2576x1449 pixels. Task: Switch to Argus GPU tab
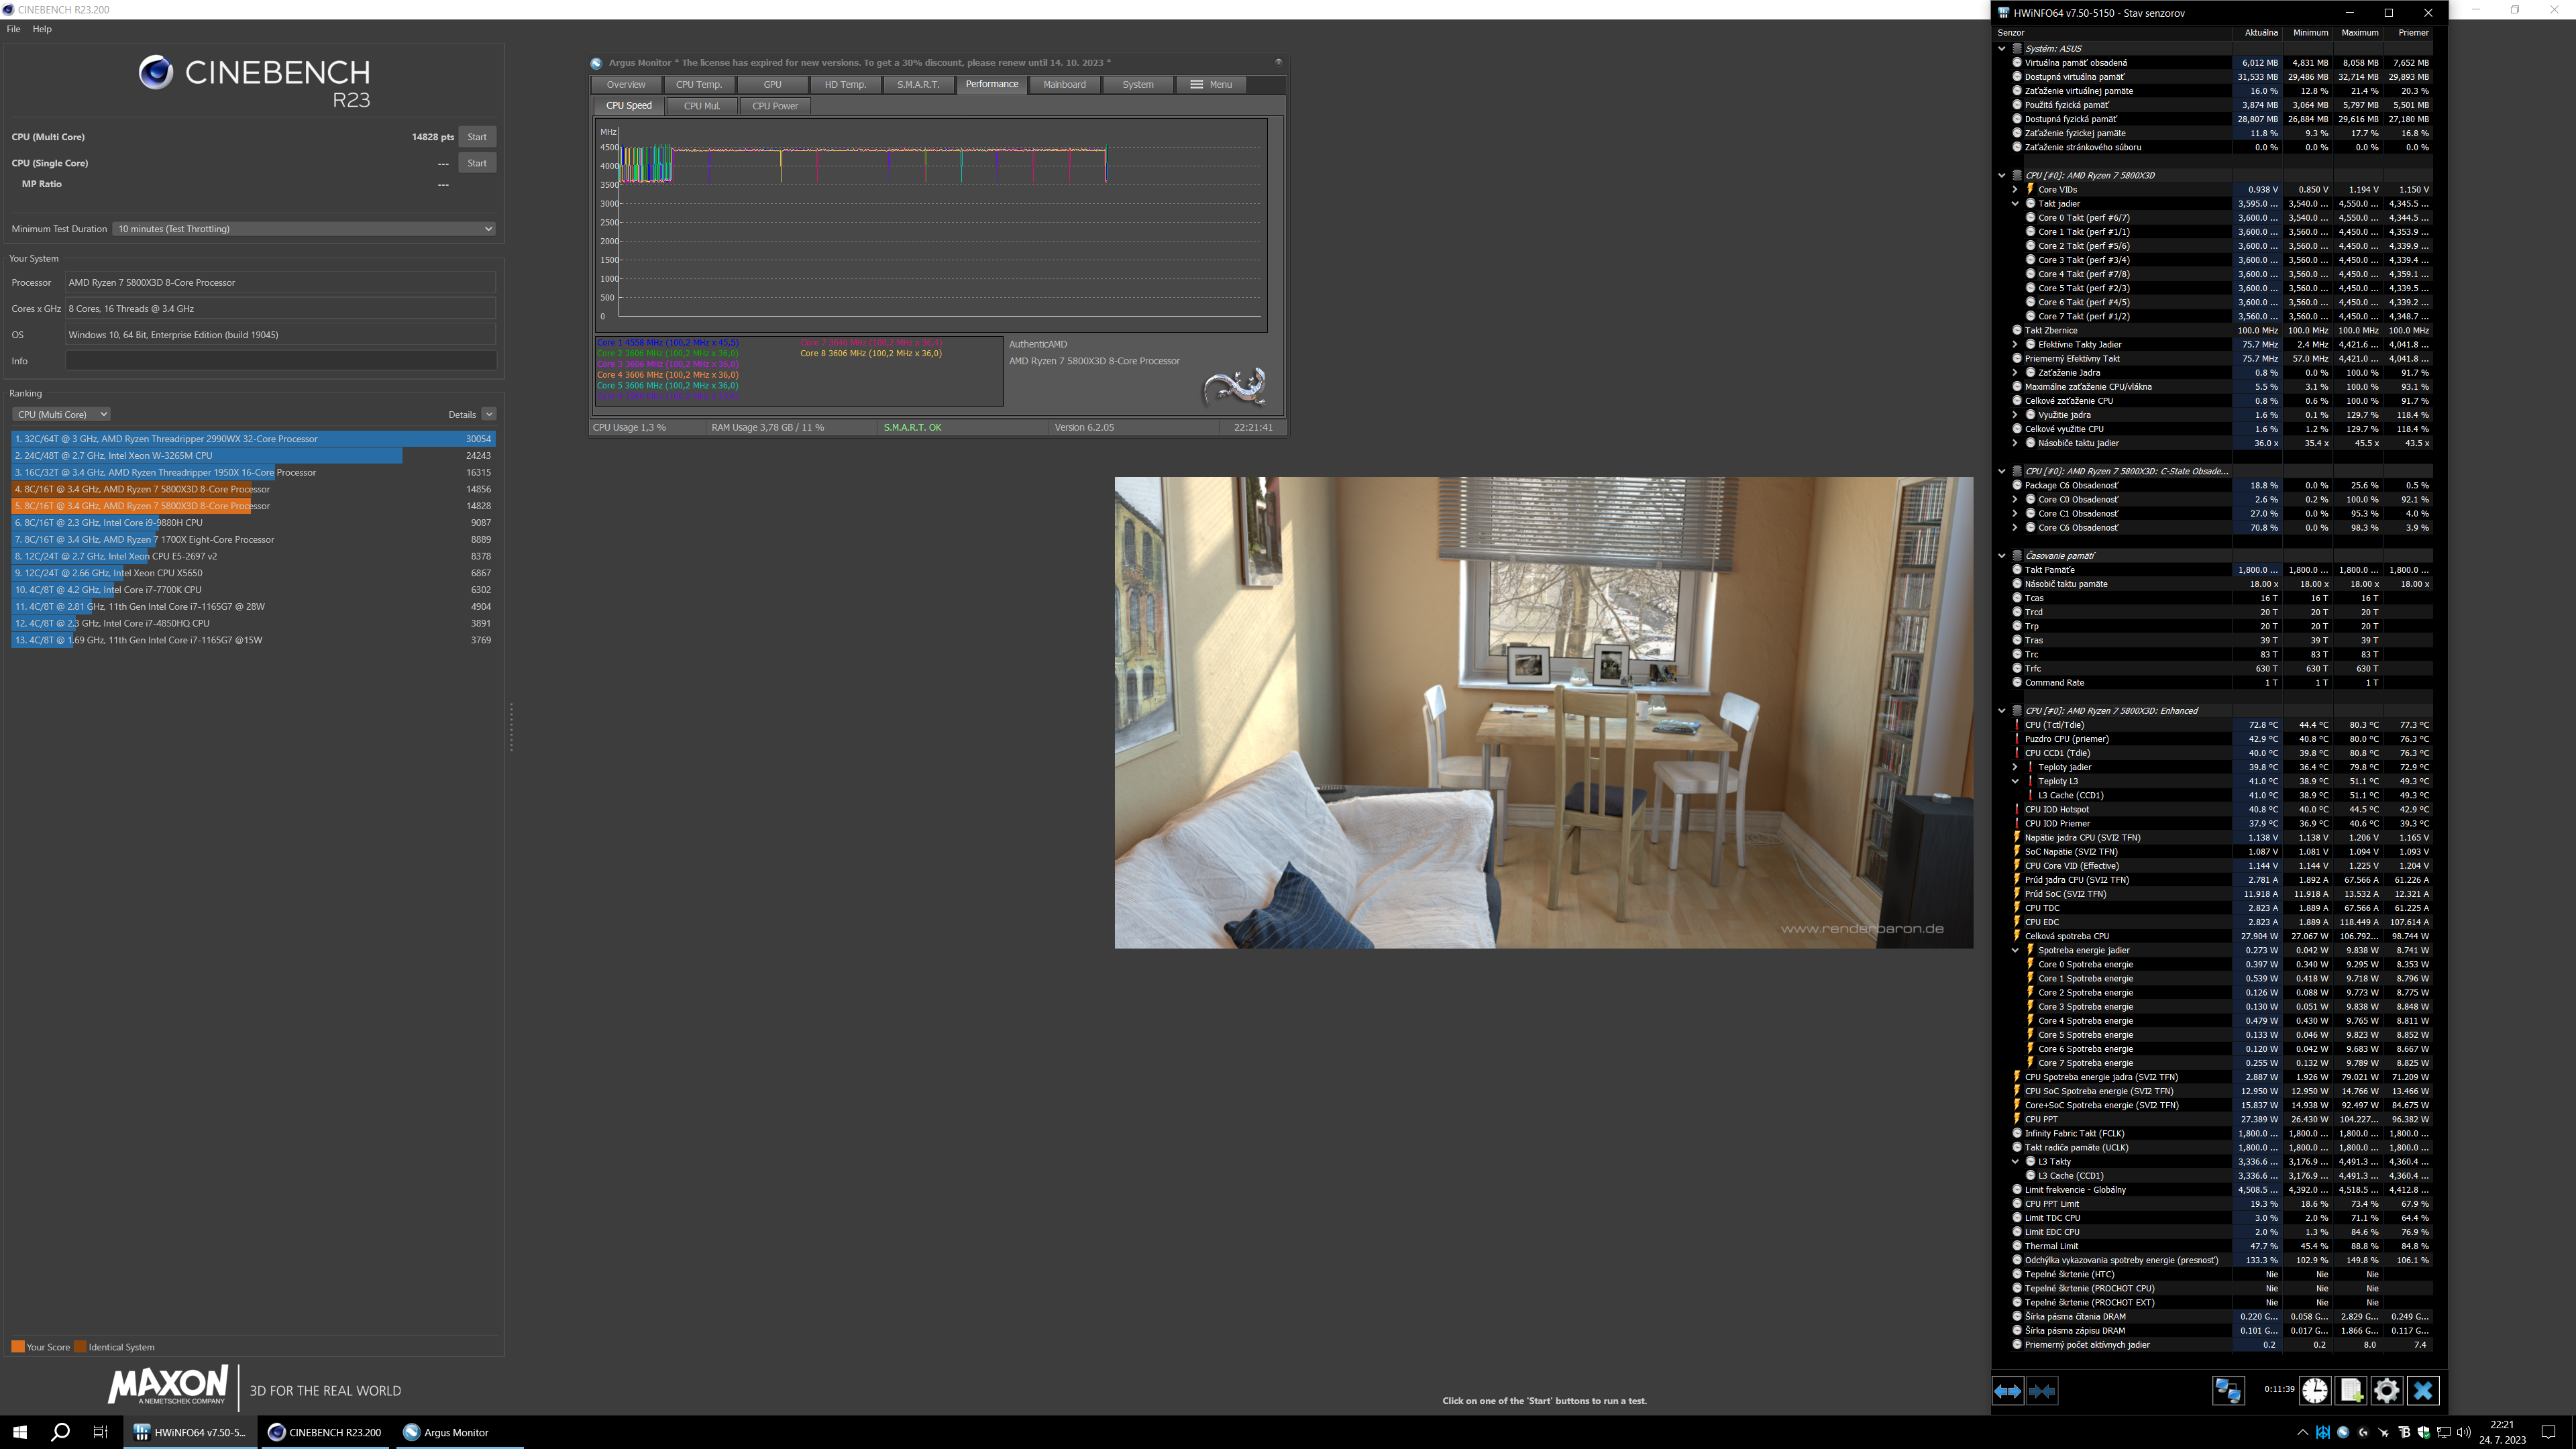(x=772, y=85)
